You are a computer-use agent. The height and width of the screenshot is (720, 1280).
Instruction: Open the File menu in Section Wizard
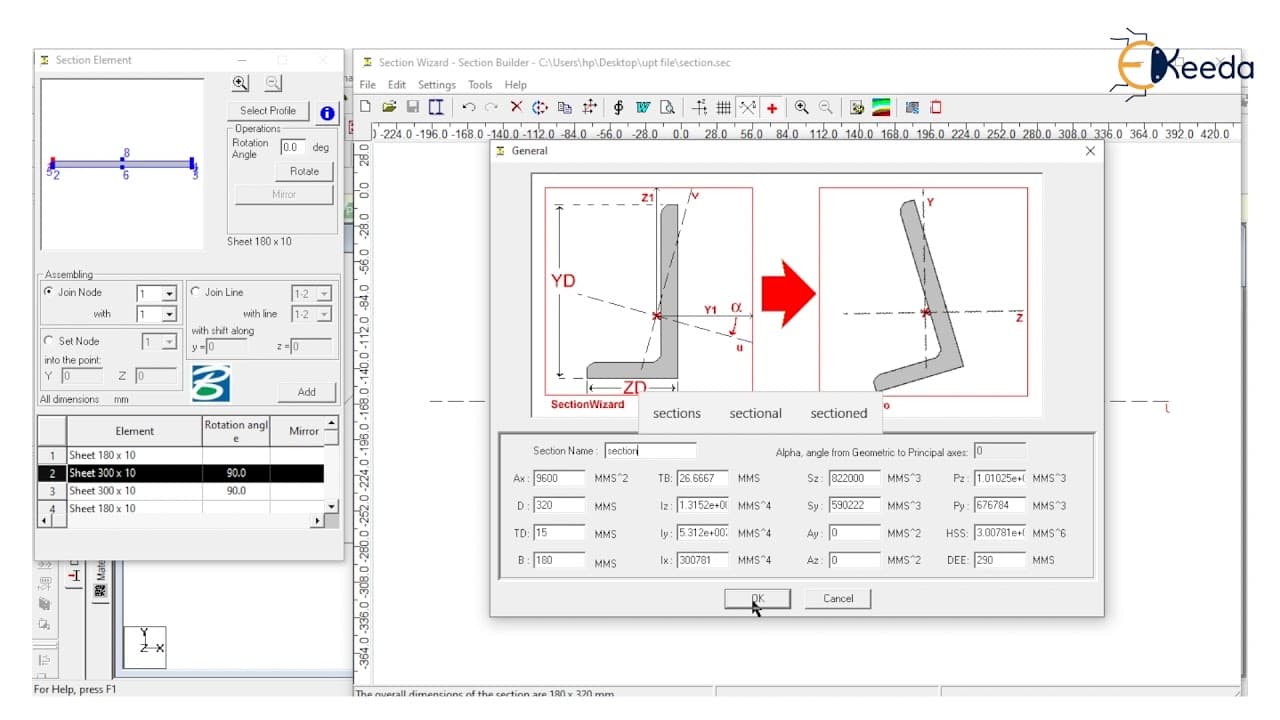click(368, 85)
